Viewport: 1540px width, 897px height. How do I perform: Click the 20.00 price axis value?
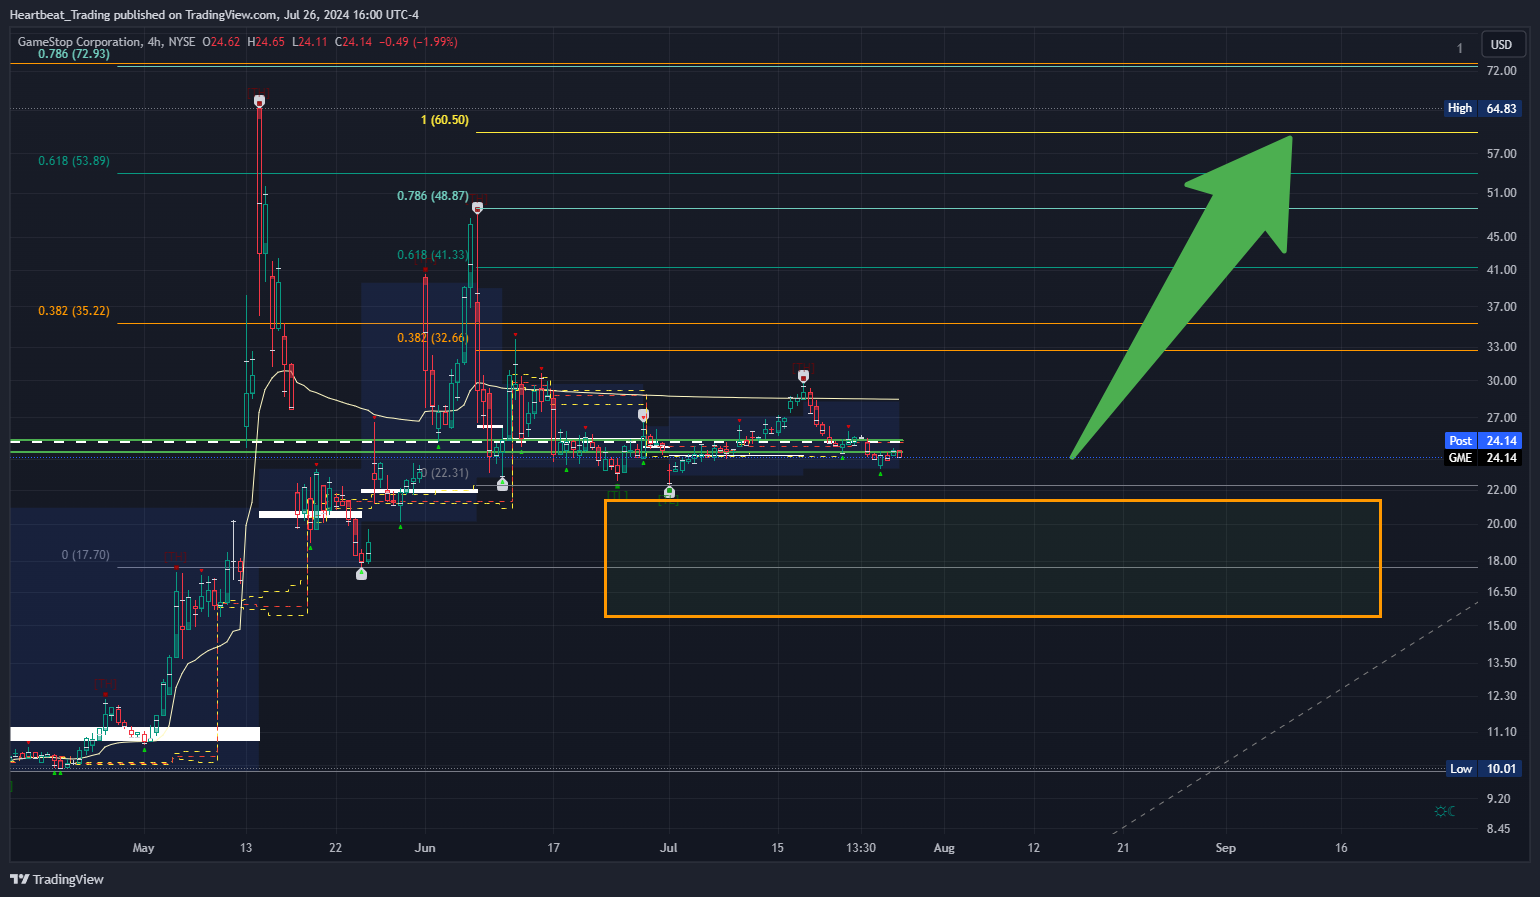point(1502,524)
